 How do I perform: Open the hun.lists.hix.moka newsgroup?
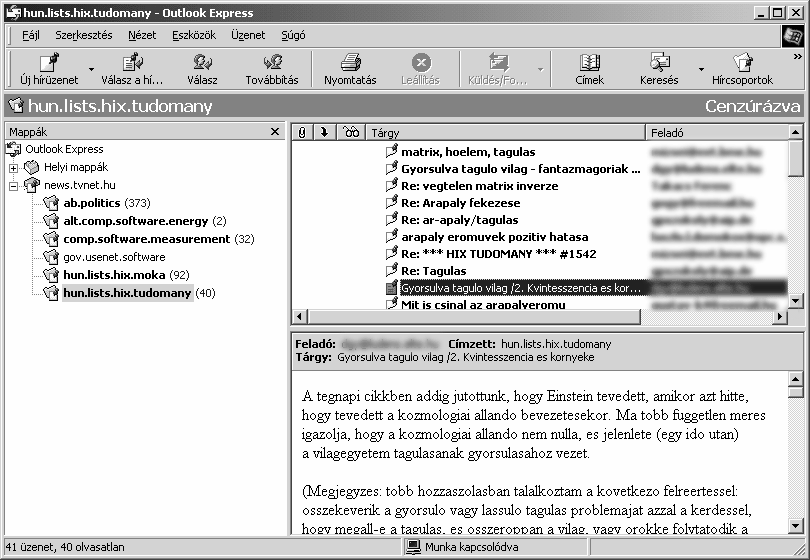point(126,275)
